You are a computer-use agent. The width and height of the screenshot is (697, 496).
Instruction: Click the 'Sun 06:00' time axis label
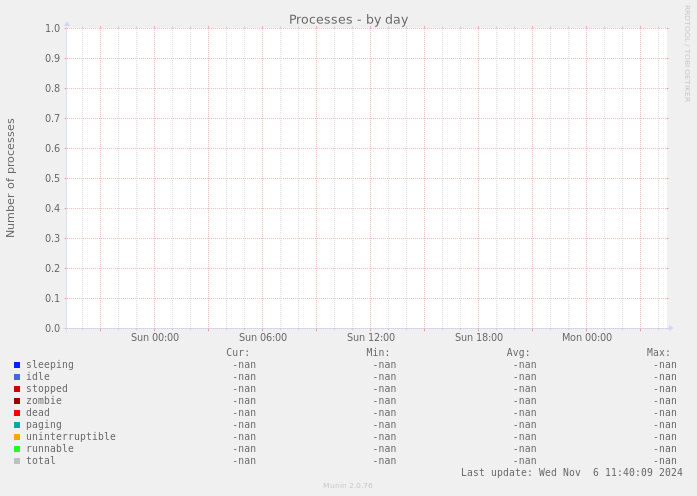pyautogui.click(x=263, y=337)
